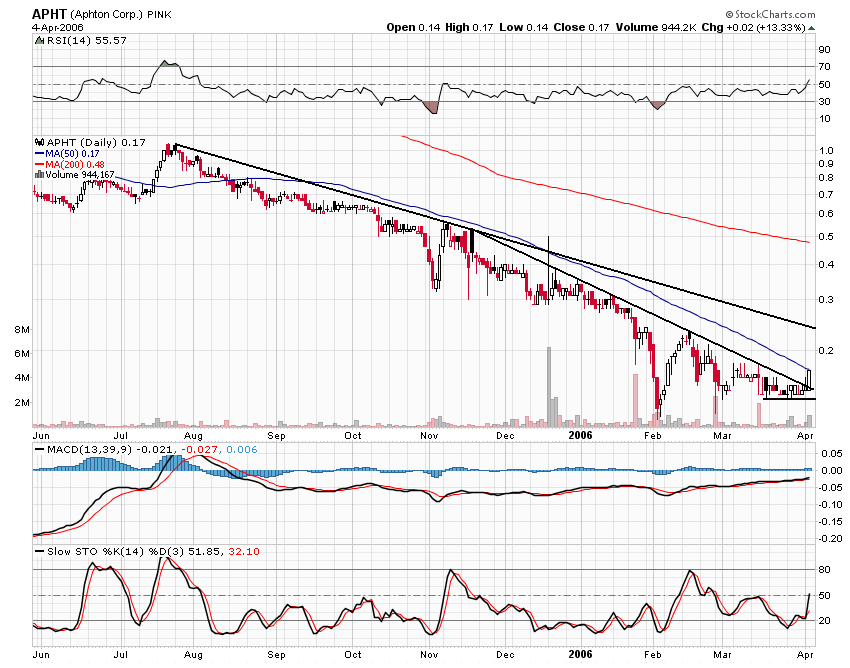Click the RSI 70 level axis label

[x=825, y=67]
